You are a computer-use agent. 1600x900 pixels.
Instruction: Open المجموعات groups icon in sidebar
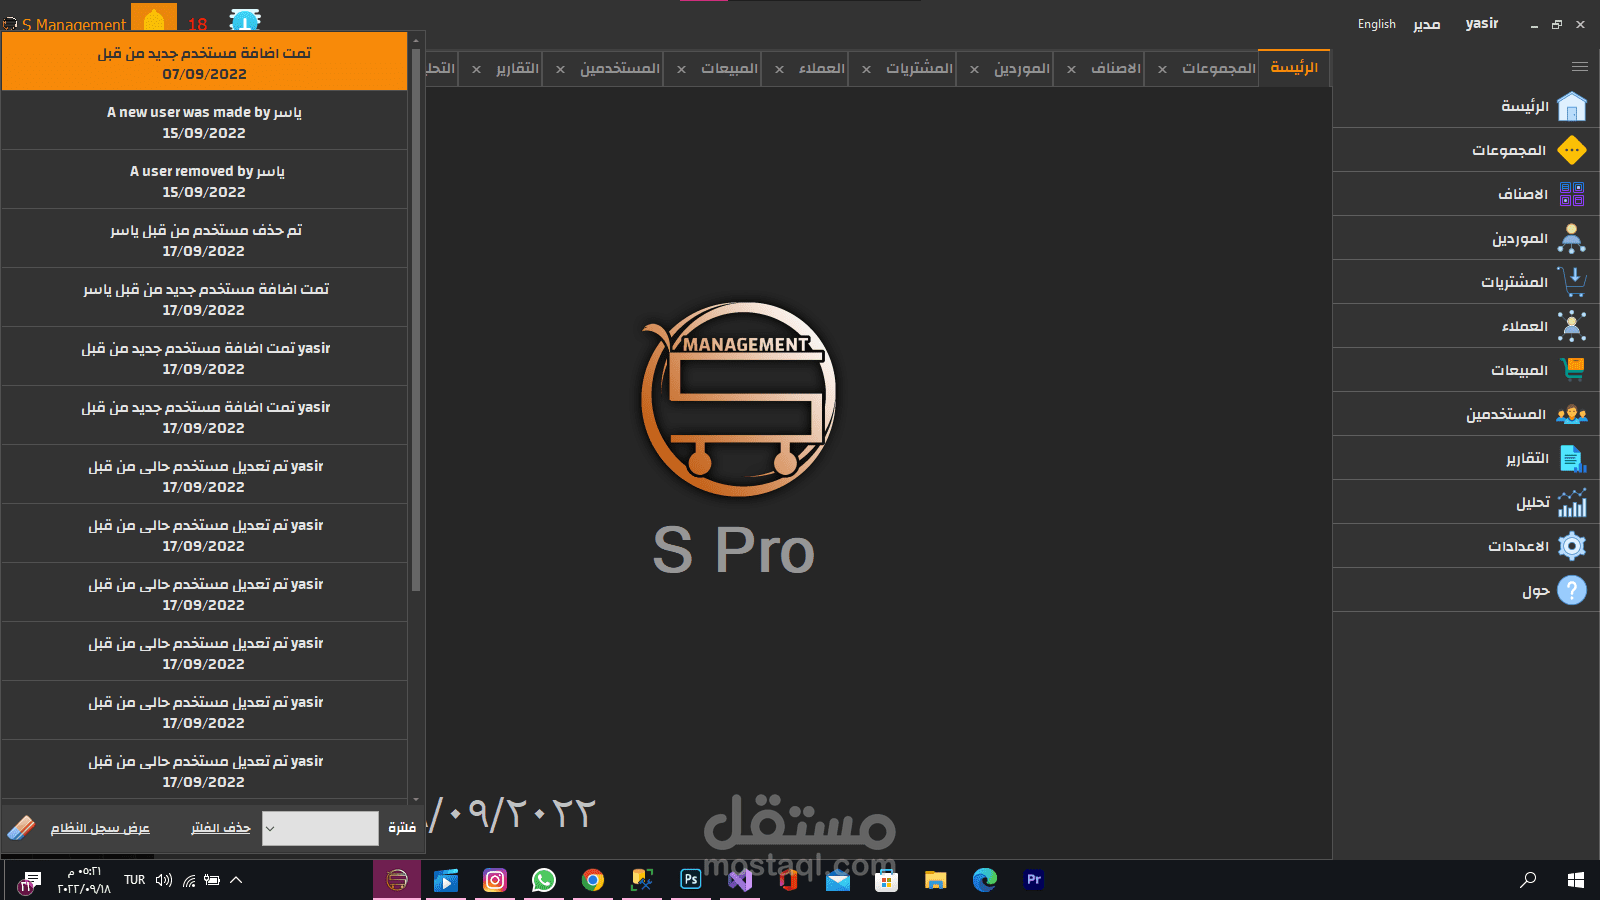(1572, 150)
